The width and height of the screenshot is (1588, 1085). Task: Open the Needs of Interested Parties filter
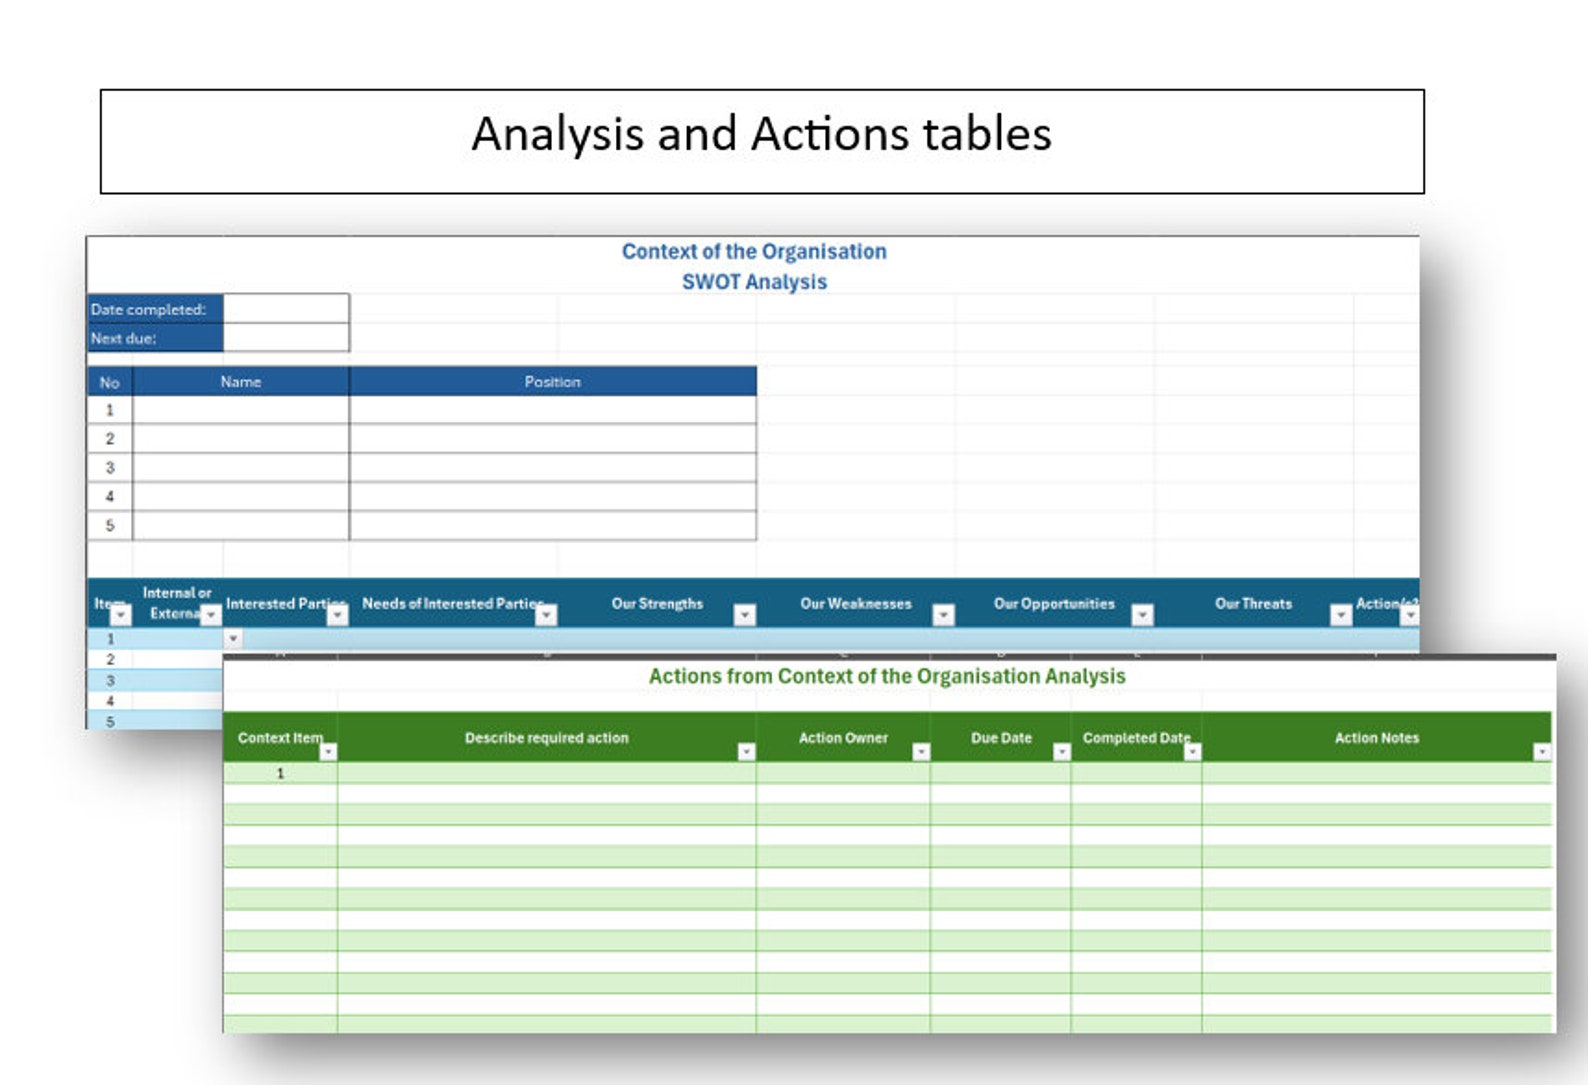coord(546,615)
